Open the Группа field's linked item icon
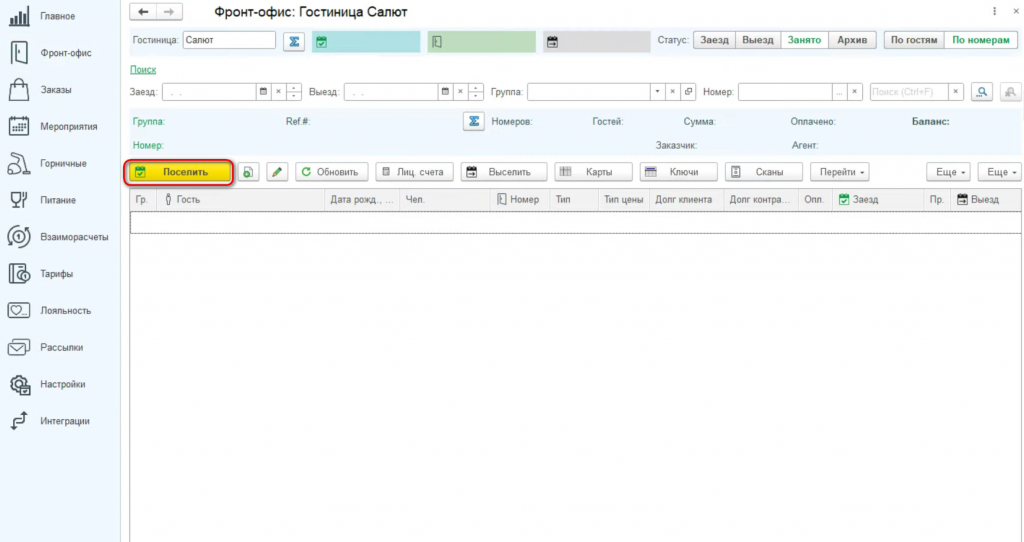Image resolution: width=1024 pixels, height=542 pixels. (688, 92)
